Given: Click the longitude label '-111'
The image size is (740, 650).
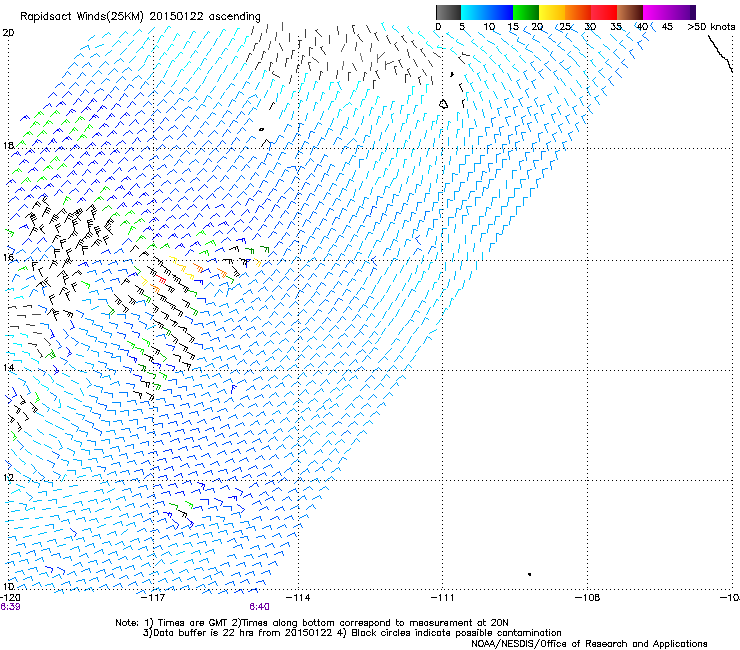Looking at the screenshot, I should [x=442, y=598].
